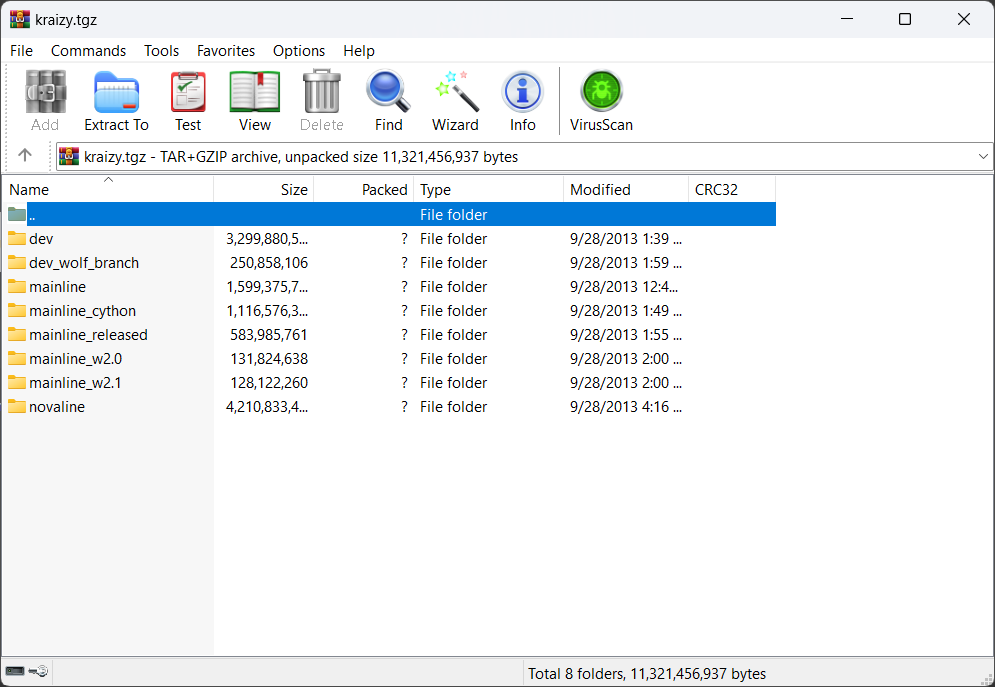995x687 pixels.
Task: Run VirusScan on the archive
Action: tap(601, 101)
